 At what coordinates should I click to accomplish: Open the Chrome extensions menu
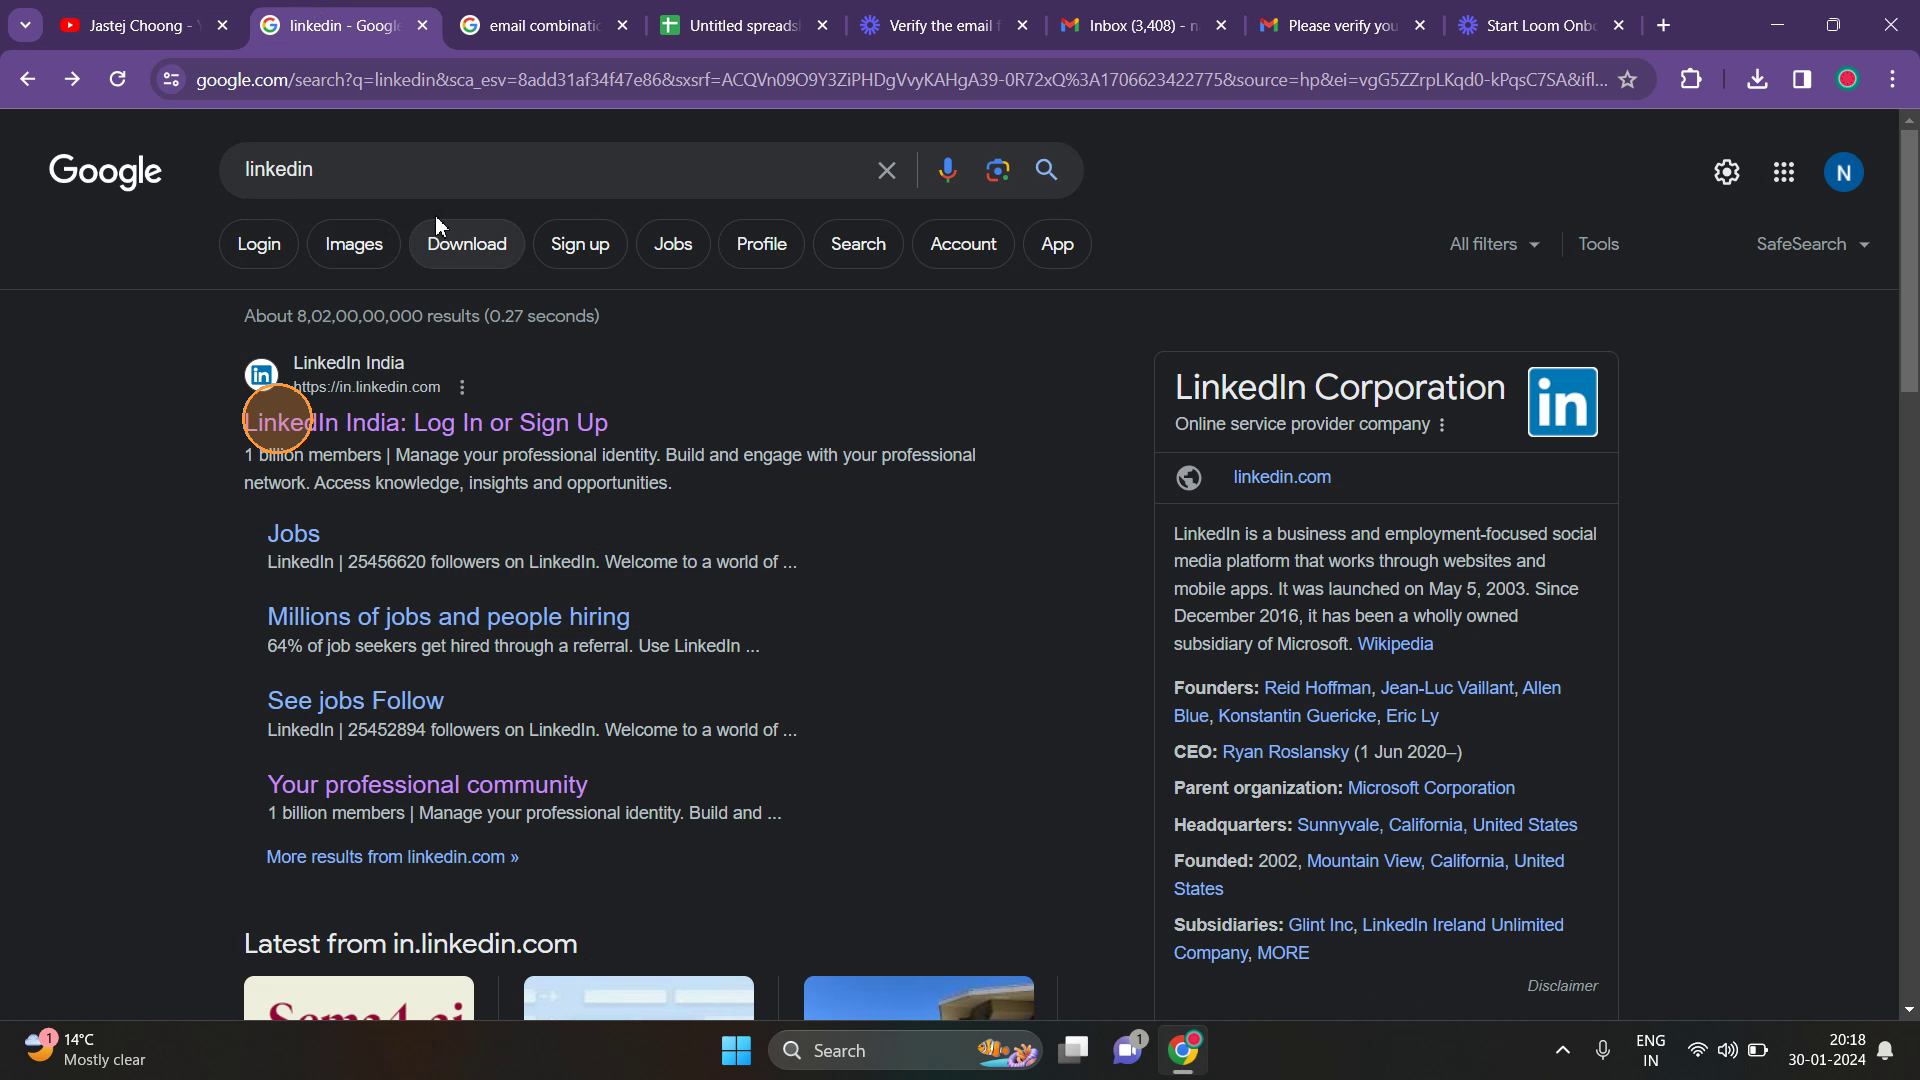tap(1691, 79)
